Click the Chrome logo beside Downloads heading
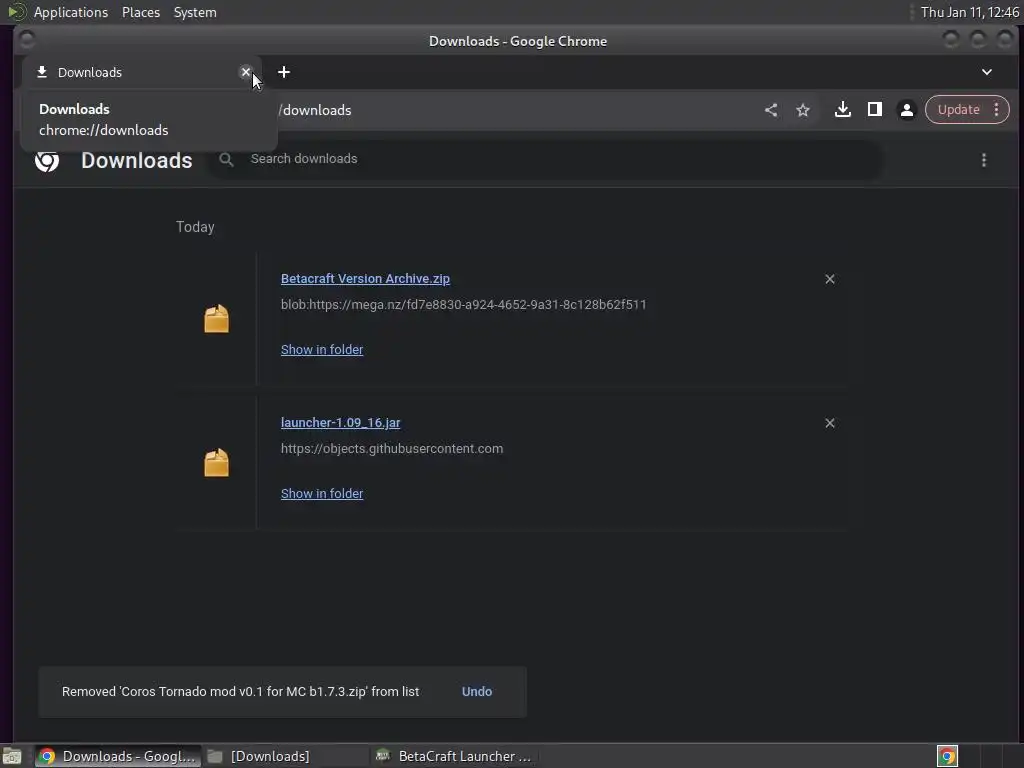Image resolution: width=1024 pixels, height=768 pixels. click(46, 160)
